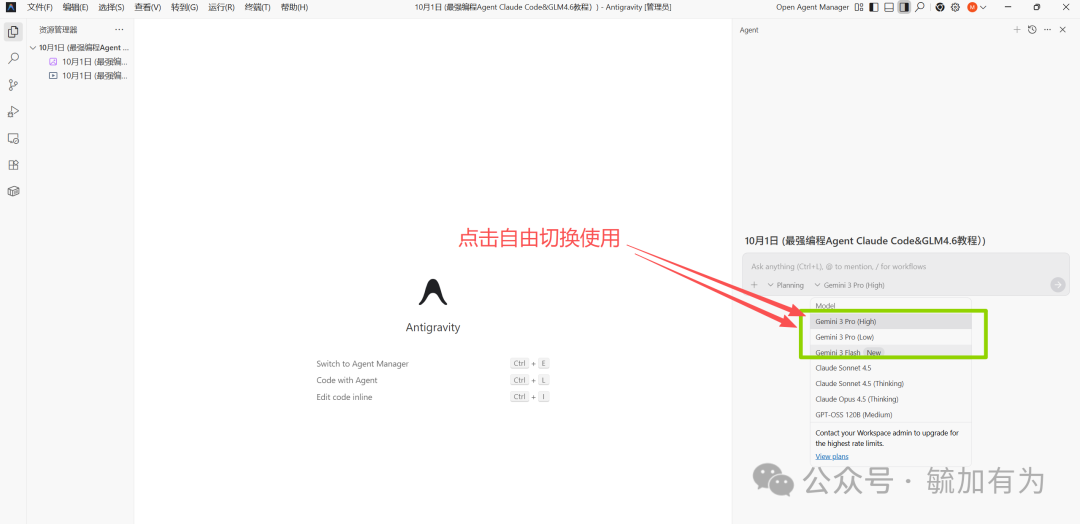The image size is (1080, 524).
Task: Open the Search view in activity bar
Action: pyautogui.click(x=13, y=59)
